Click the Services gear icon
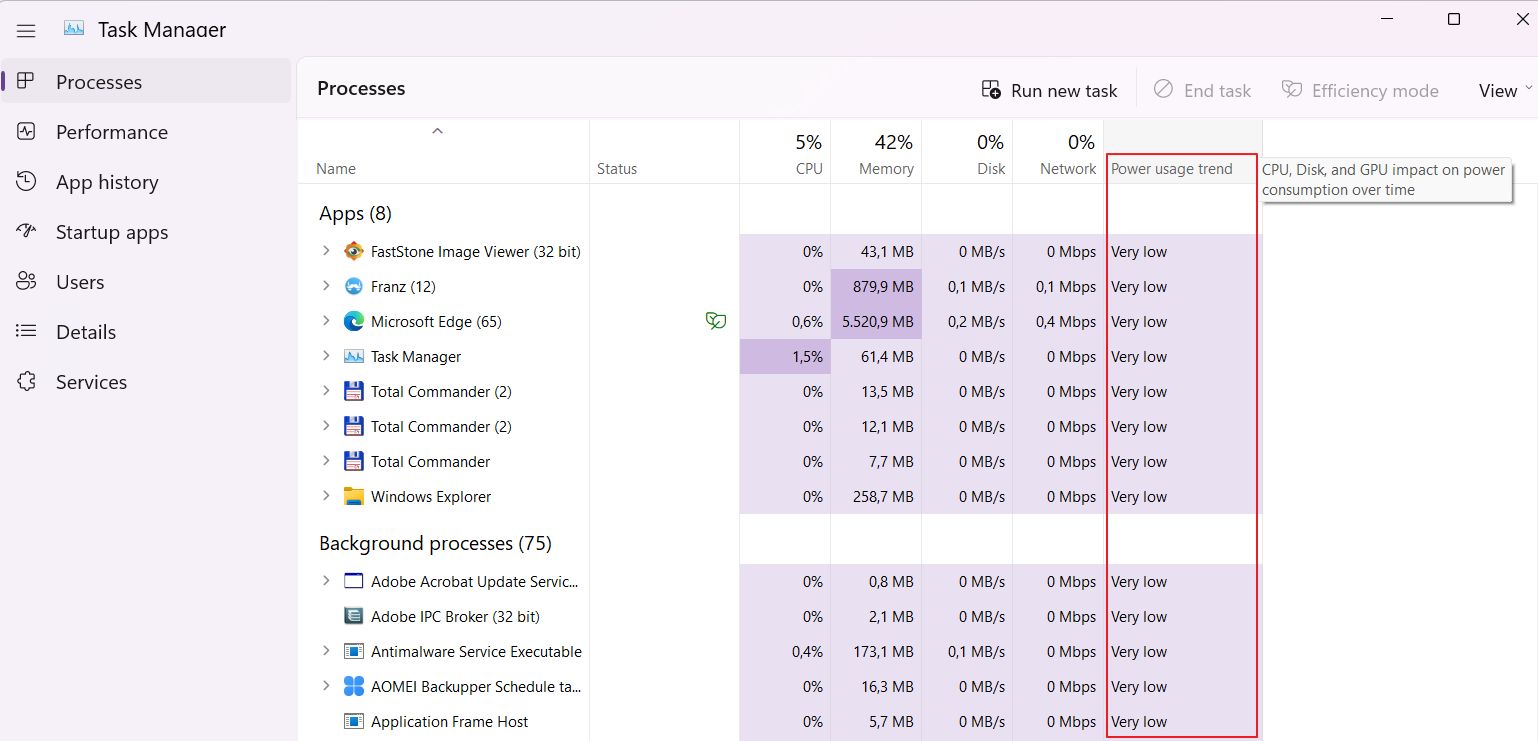The height and width of the screenshot is (741, 1538). coord(27,382)
